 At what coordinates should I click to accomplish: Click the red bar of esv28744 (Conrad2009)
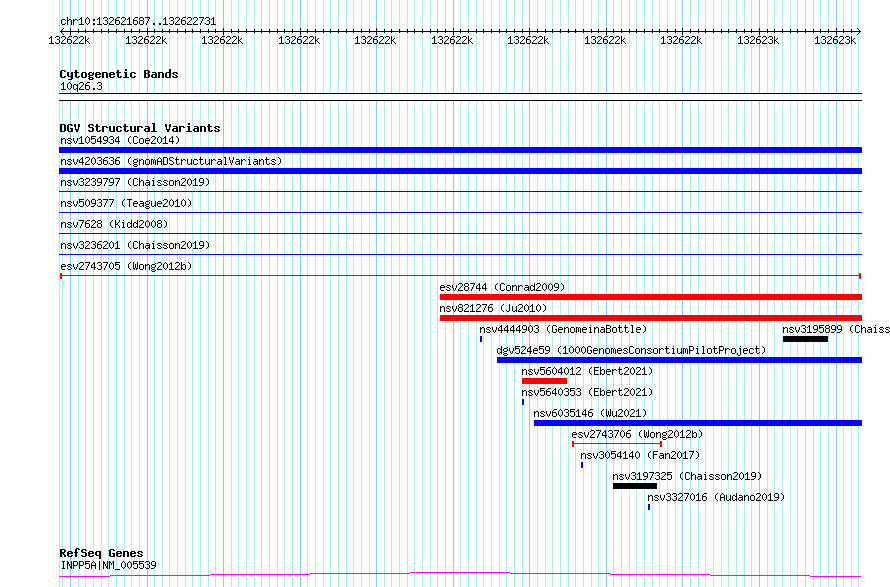650,297
